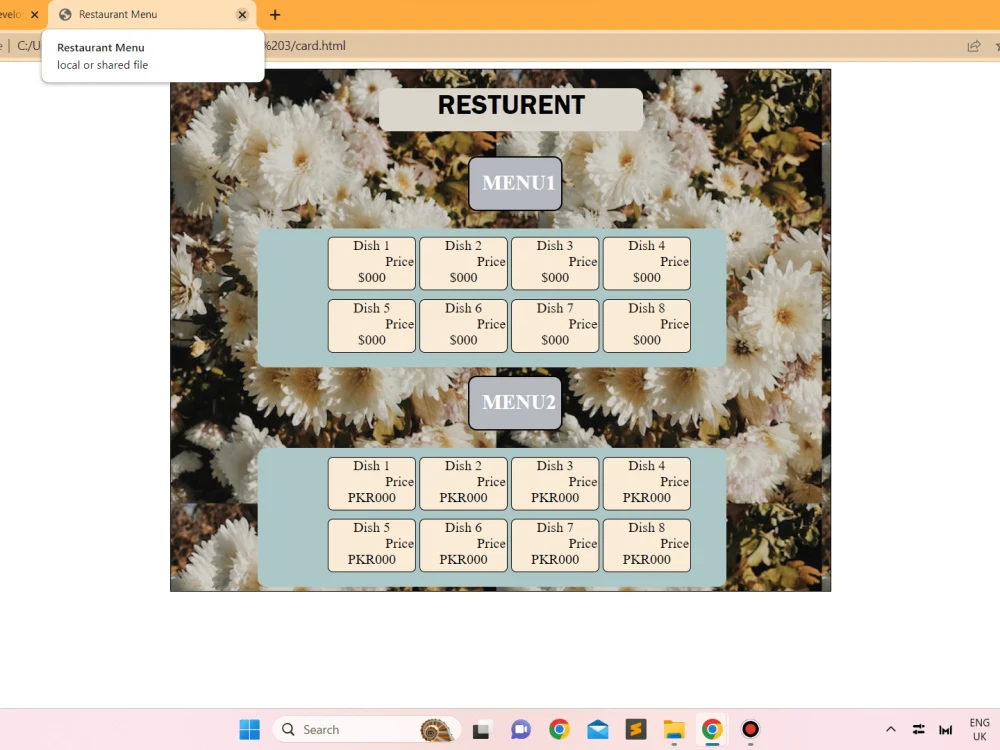Screen dimensions: 1000x750
Task: Open a new browser tab
Action: 275,15
